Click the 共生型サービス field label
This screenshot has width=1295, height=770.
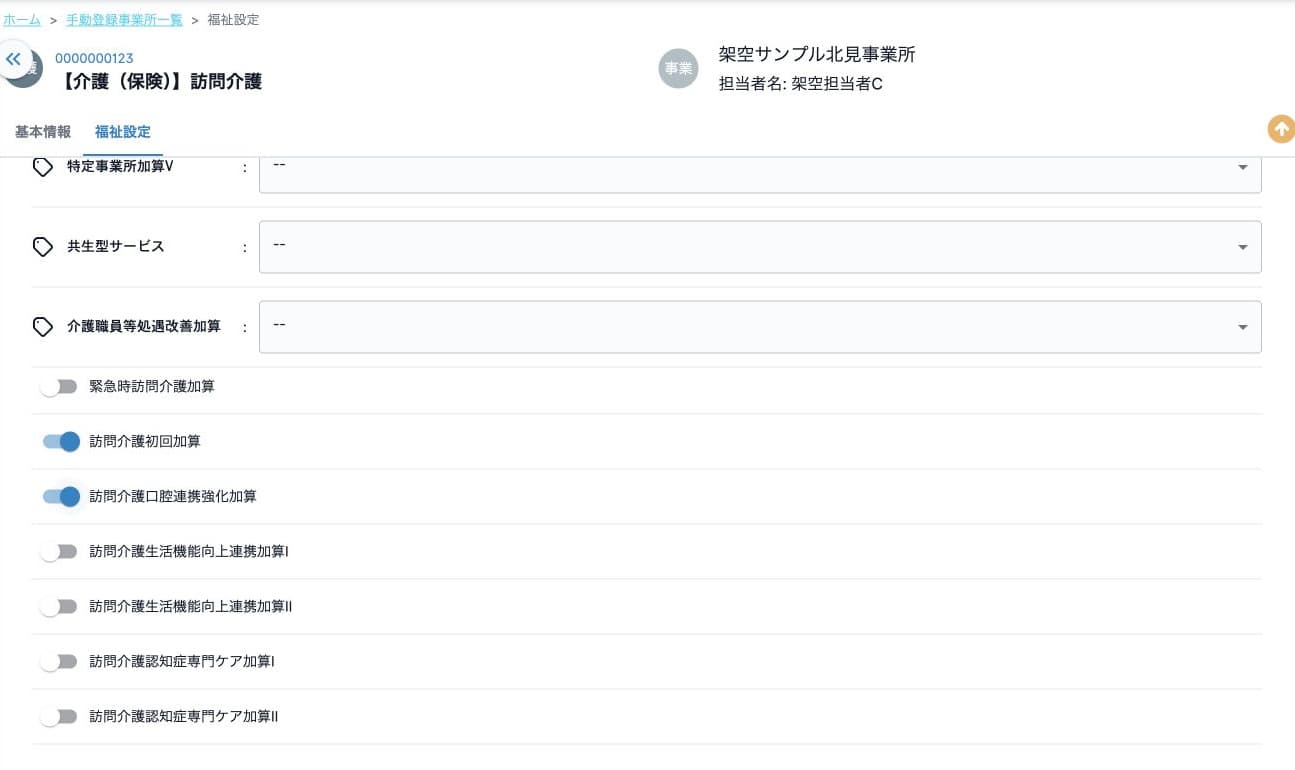coord(116,247)
